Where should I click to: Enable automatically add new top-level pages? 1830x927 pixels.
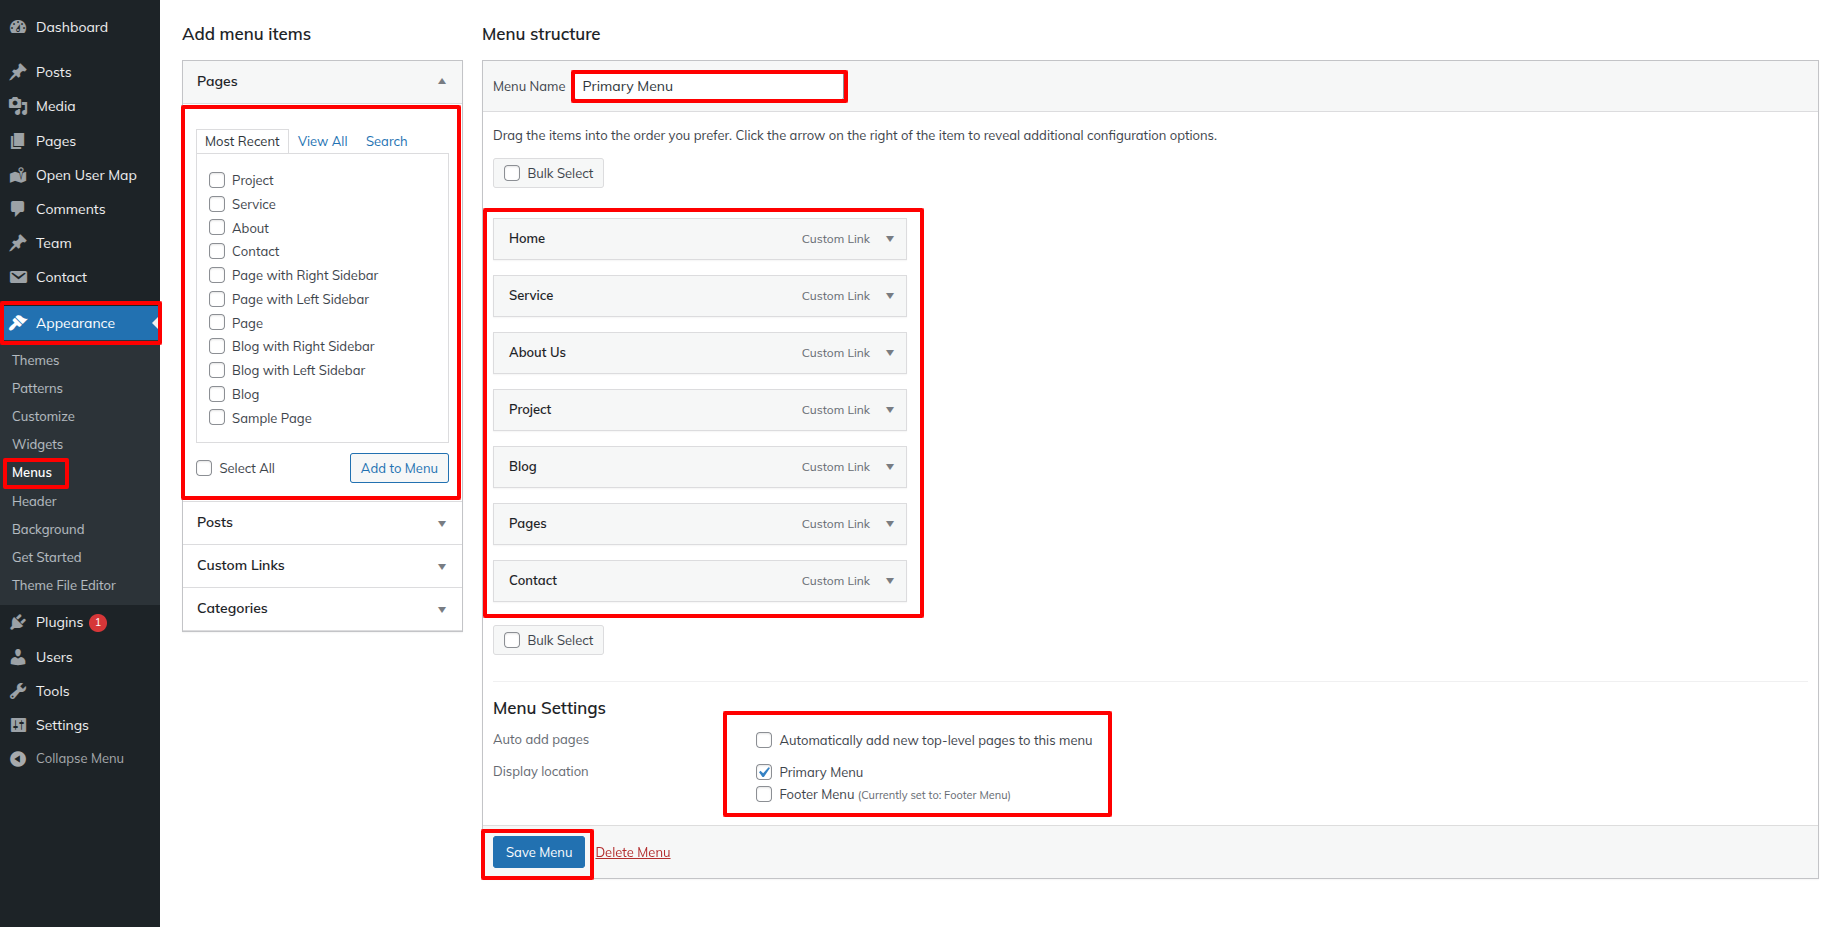[x=764, y=740]
